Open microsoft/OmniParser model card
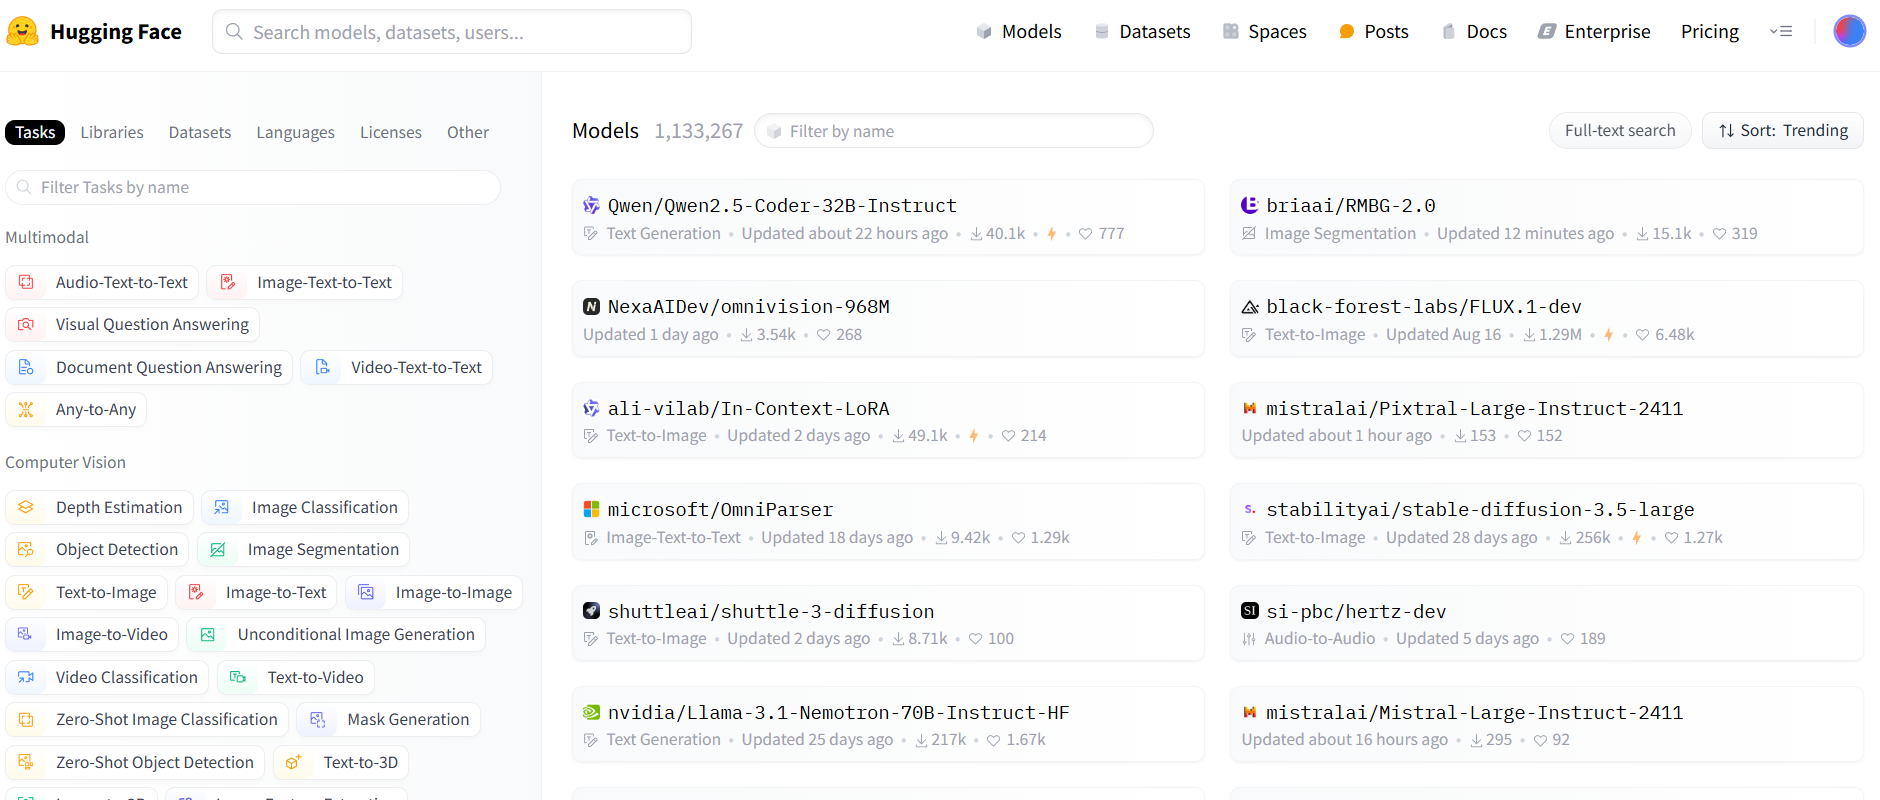Image resolution: width=1880 pixels, height=800 pixels. (x=888, y=522)
